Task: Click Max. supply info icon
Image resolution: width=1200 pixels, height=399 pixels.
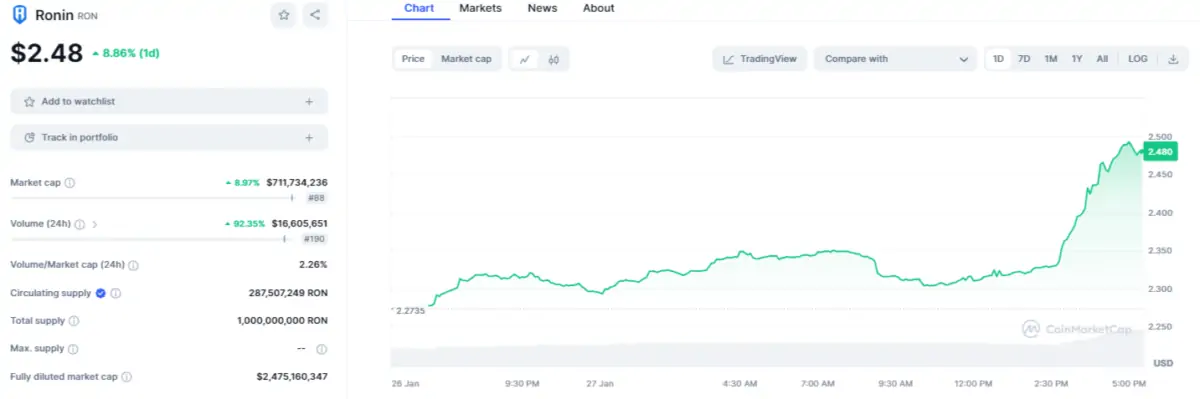Action: [72, 349]
